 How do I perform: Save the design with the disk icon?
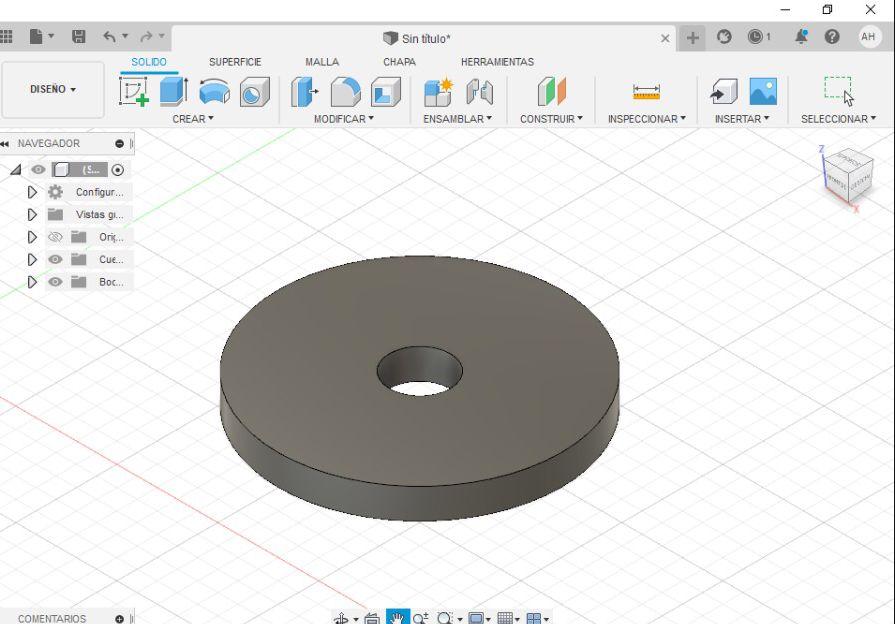pyautogui.click(x=79, y=37)
